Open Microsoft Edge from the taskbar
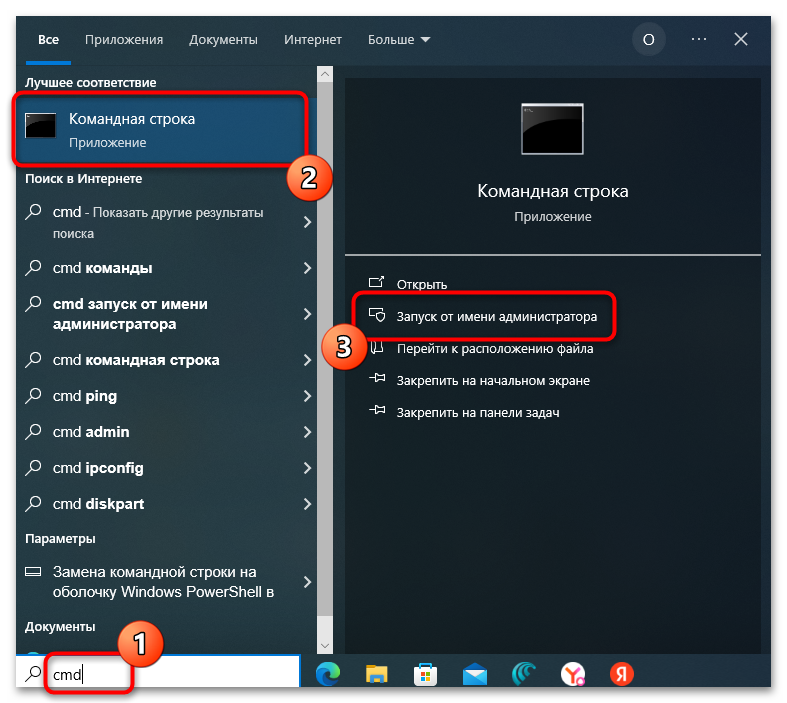This screenshot has height=703, width=787. click(x=328, y=673)
